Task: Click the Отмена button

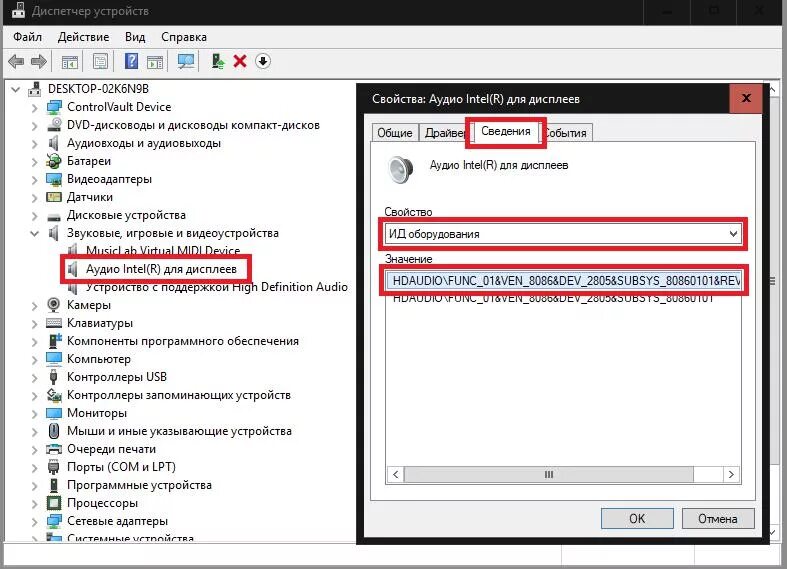Action: [718, 518]
